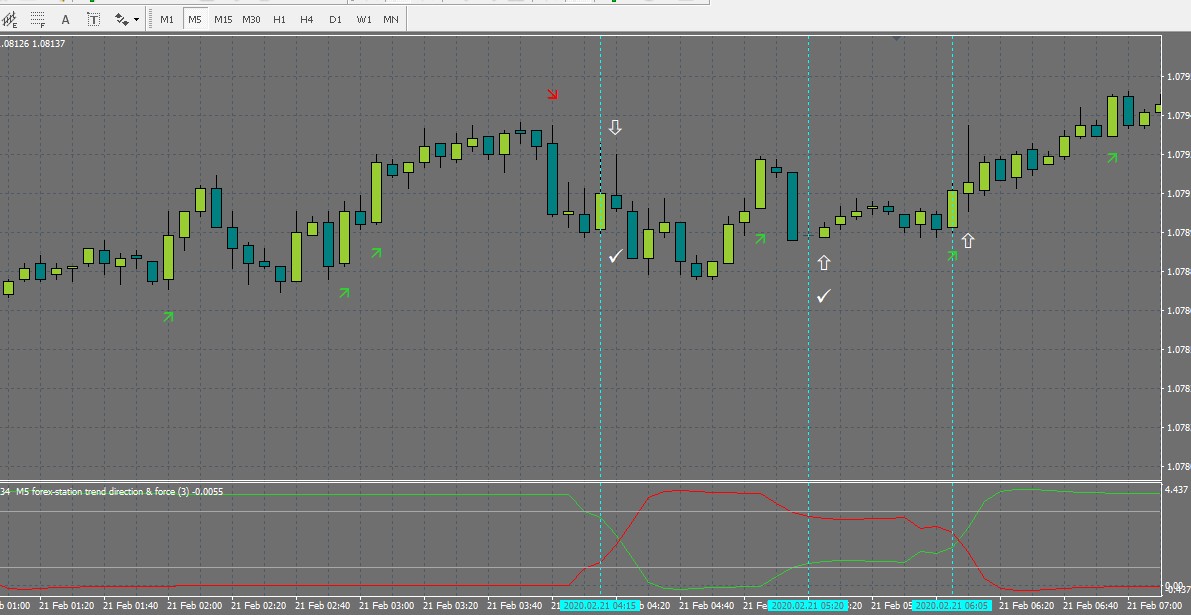Click the 21 Feb 03:00 time axis label

[386, 606]
